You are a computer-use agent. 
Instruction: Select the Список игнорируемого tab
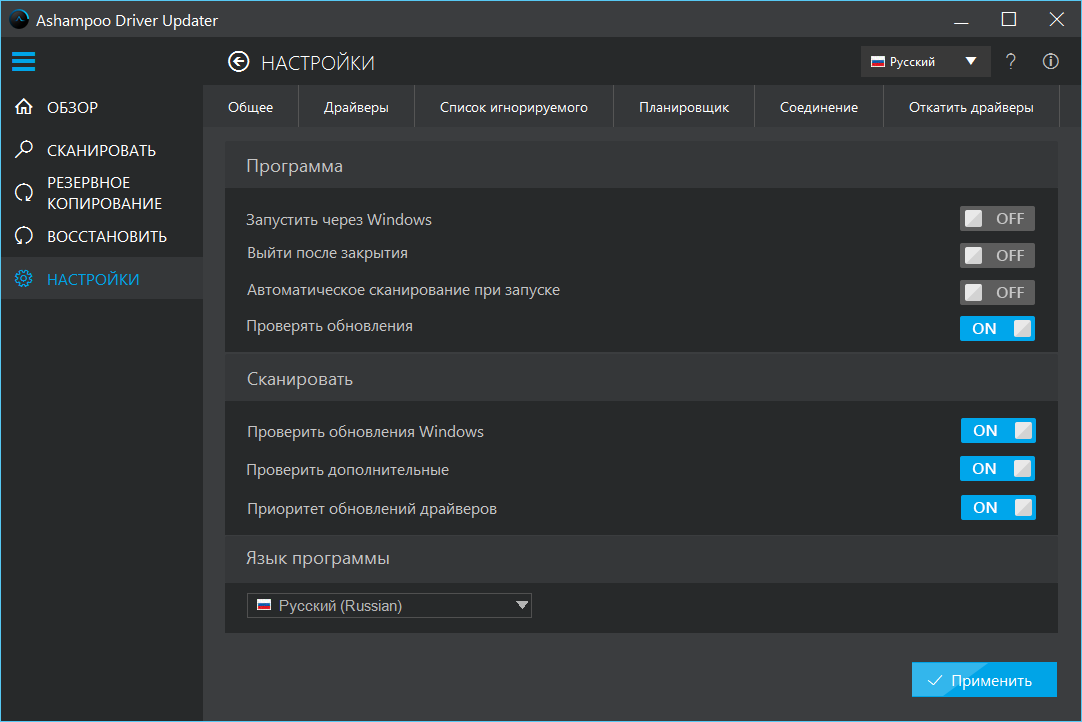click(514, 107)
